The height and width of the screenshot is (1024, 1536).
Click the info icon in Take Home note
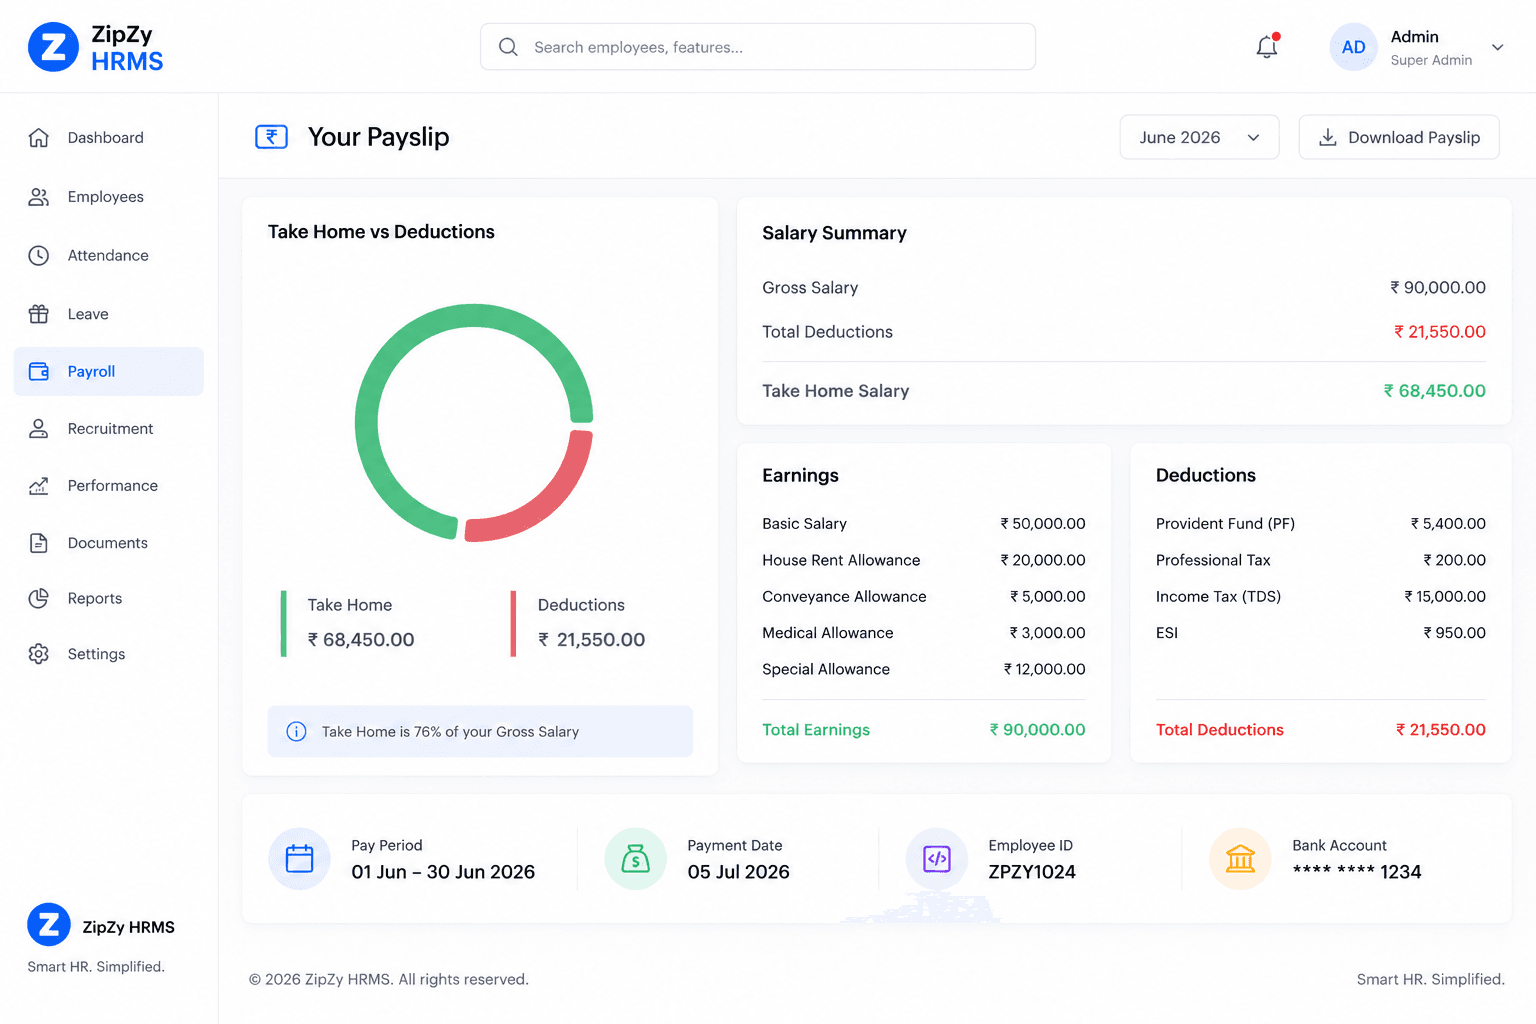pyautogui.click(x=296, y=732)
